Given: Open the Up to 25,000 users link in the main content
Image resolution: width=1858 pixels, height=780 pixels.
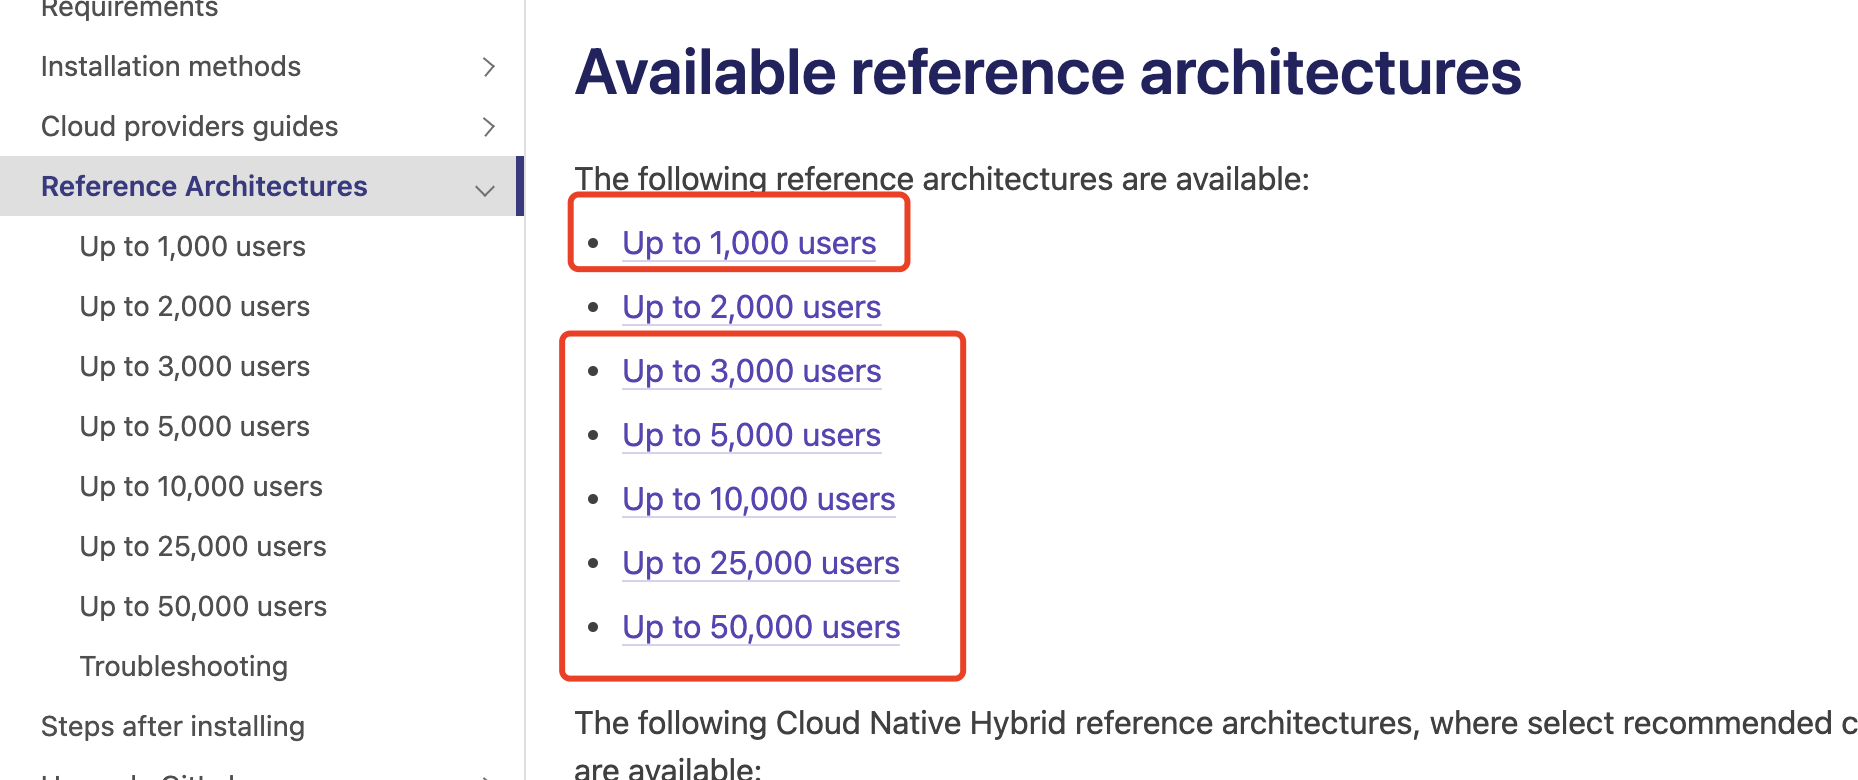Looking at the screenshot, I should 760,563.
